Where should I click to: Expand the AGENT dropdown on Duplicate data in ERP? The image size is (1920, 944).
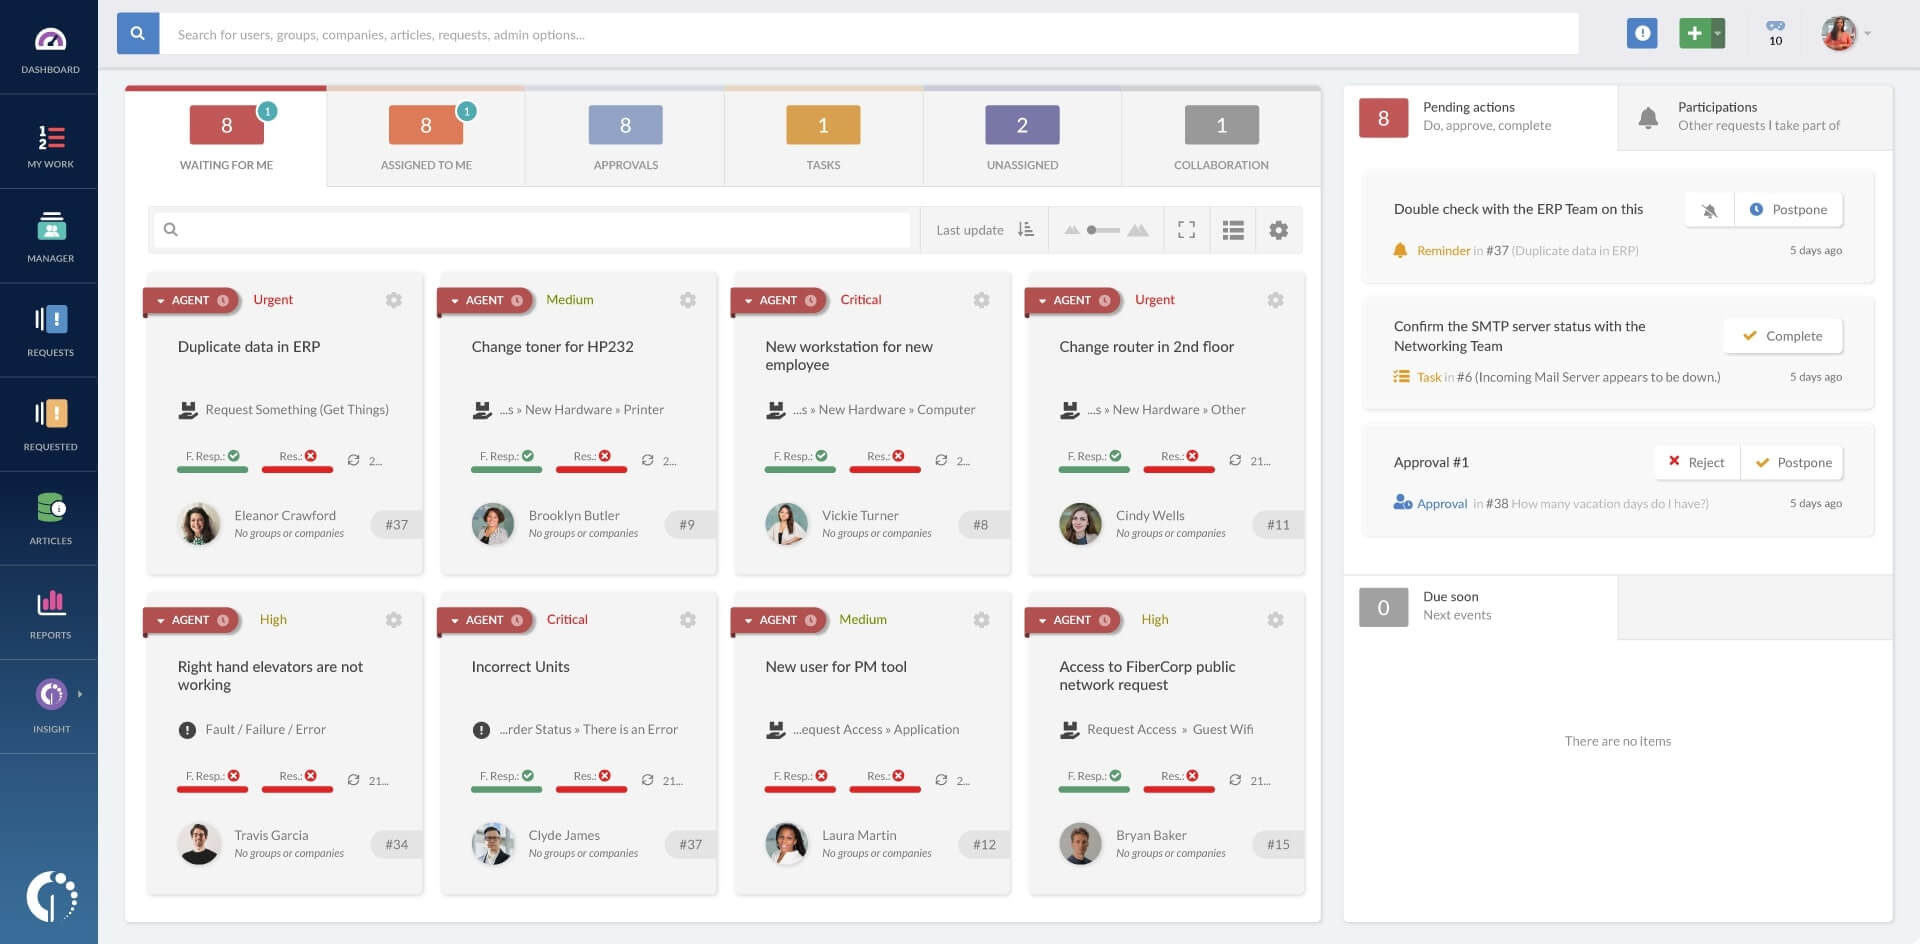161,300
